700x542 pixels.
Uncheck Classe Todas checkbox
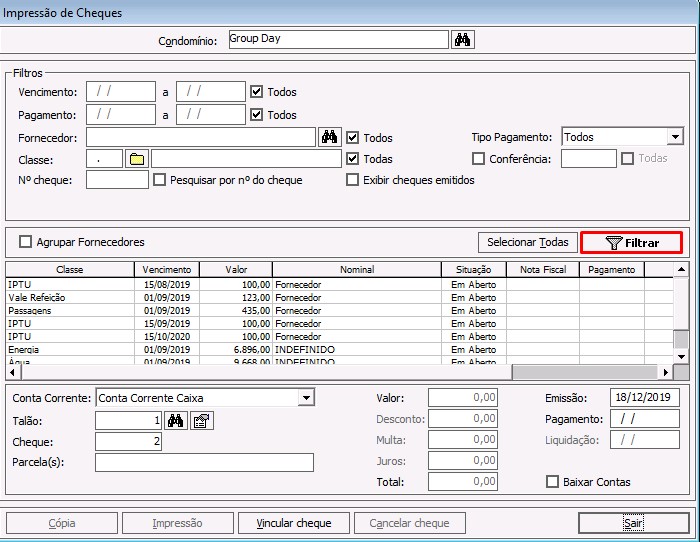352,158
